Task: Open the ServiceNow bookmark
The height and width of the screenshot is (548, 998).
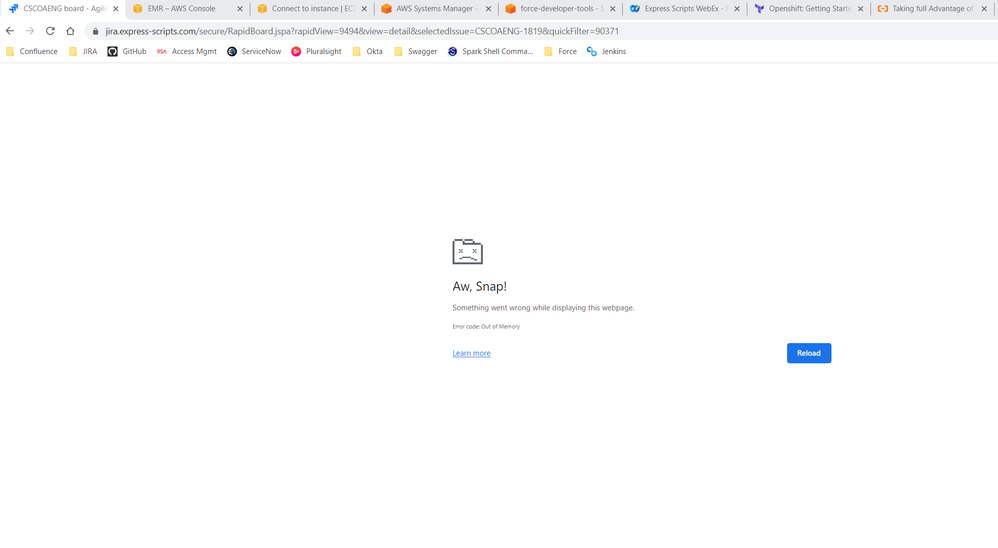Action: (x=254, y=52)
